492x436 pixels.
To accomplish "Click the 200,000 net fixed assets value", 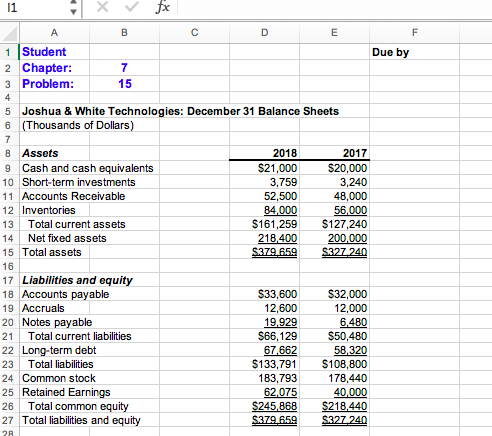I will pyautogui.click(x=347, y=238).
